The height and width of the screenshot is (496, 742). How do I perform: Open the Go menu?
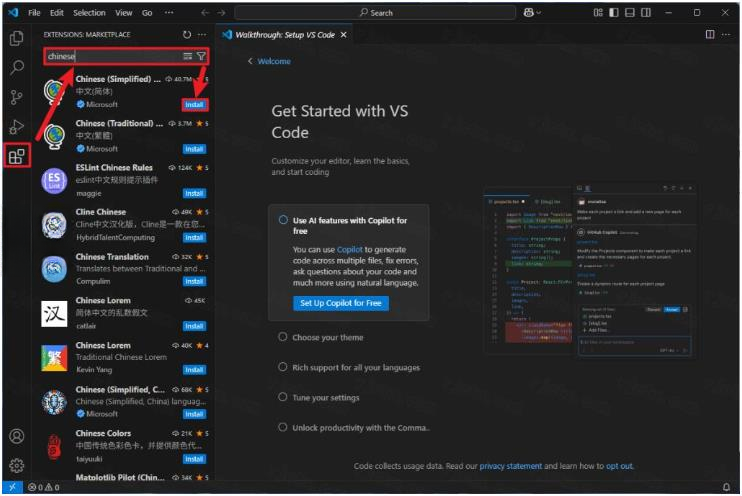click(x=147, y=13)
